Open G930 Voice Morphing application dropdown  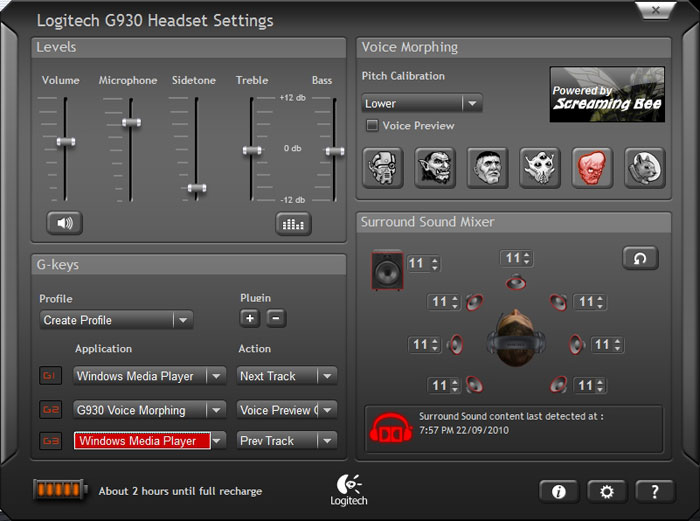(150, 410)
